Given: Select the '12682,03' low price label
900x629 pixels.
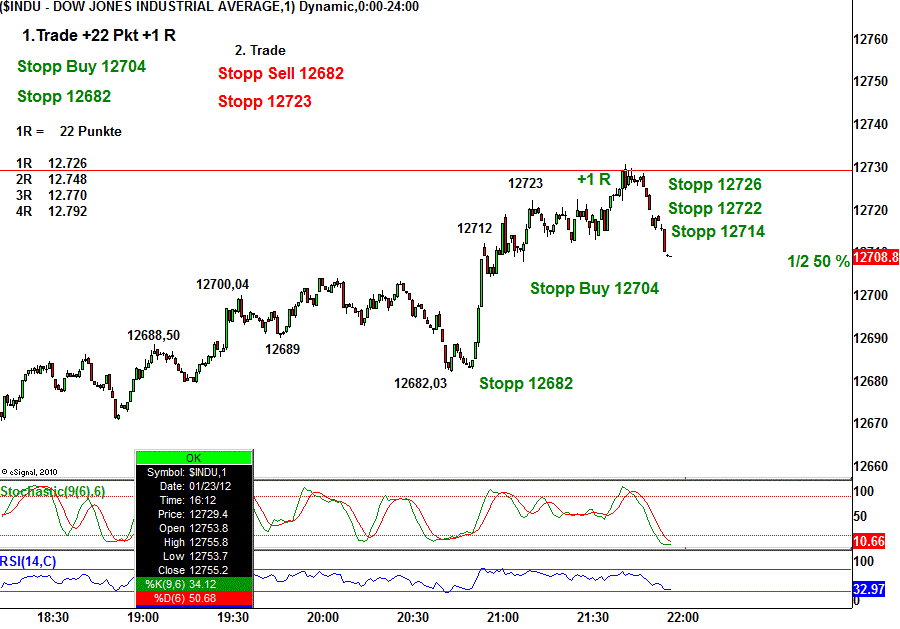Looking at the screenshot, I should tap(421, 383).
